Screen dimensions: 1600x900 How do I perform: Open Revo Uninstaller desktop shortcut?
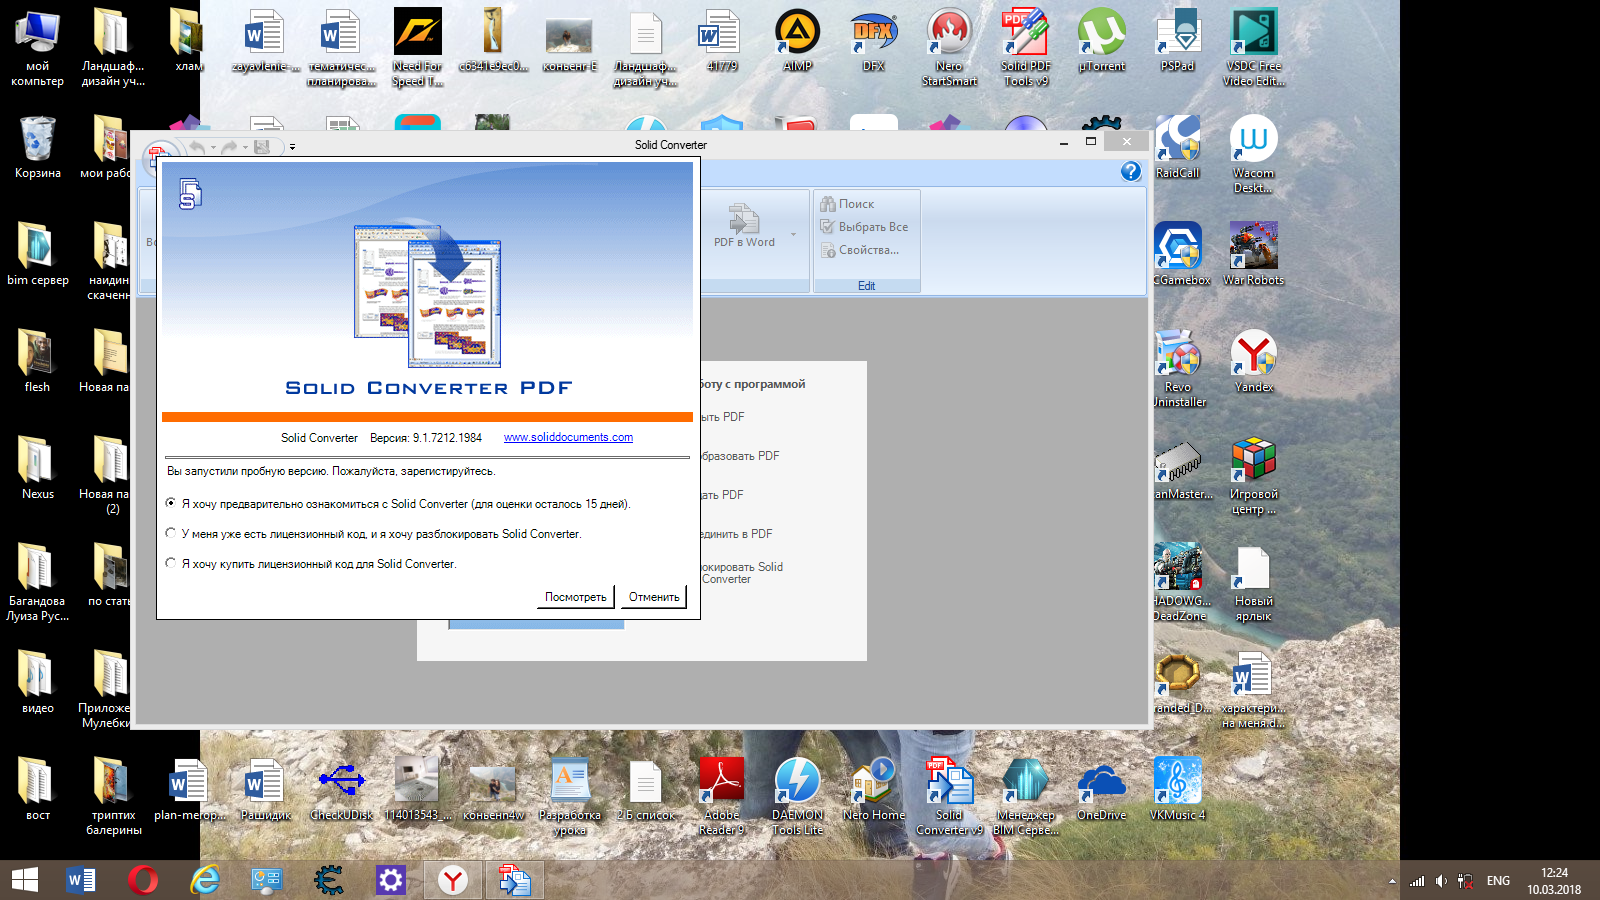(x=1177, y=368)
